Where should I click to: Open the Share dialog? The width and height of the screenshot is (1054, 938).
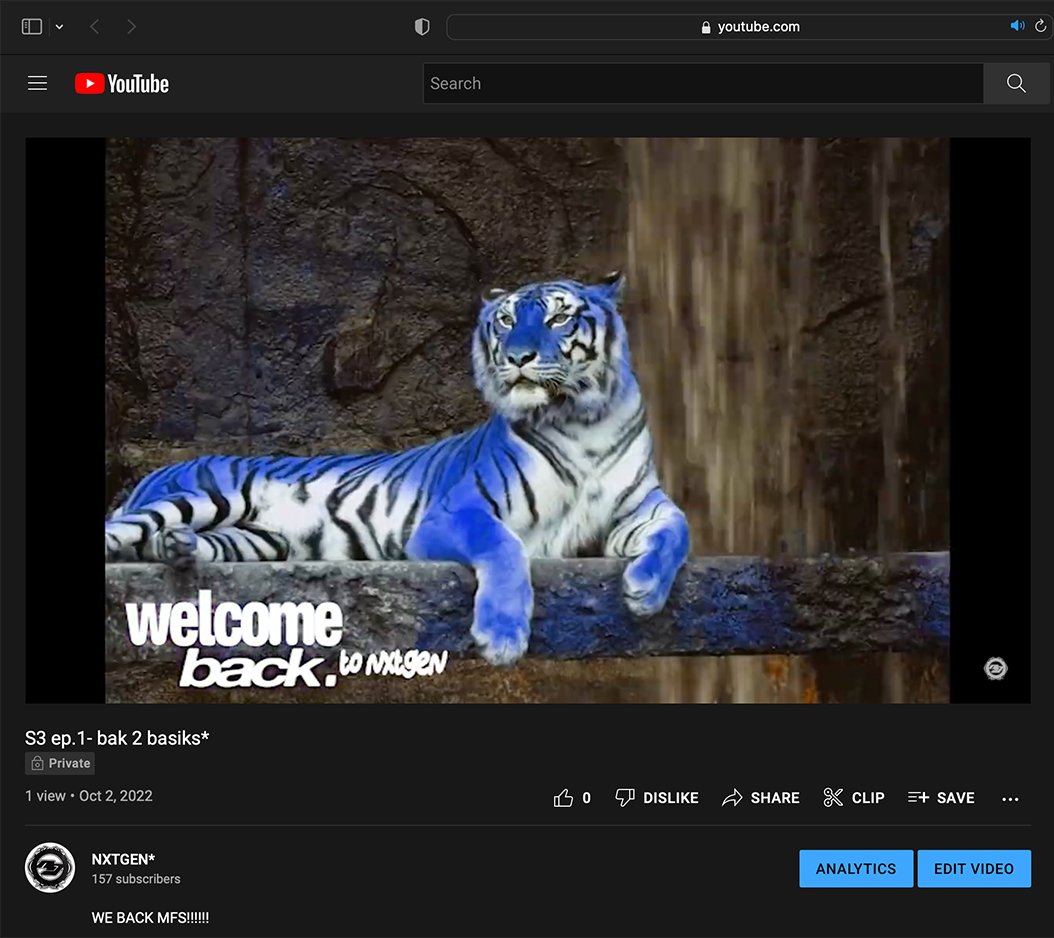tap(760, 797)
